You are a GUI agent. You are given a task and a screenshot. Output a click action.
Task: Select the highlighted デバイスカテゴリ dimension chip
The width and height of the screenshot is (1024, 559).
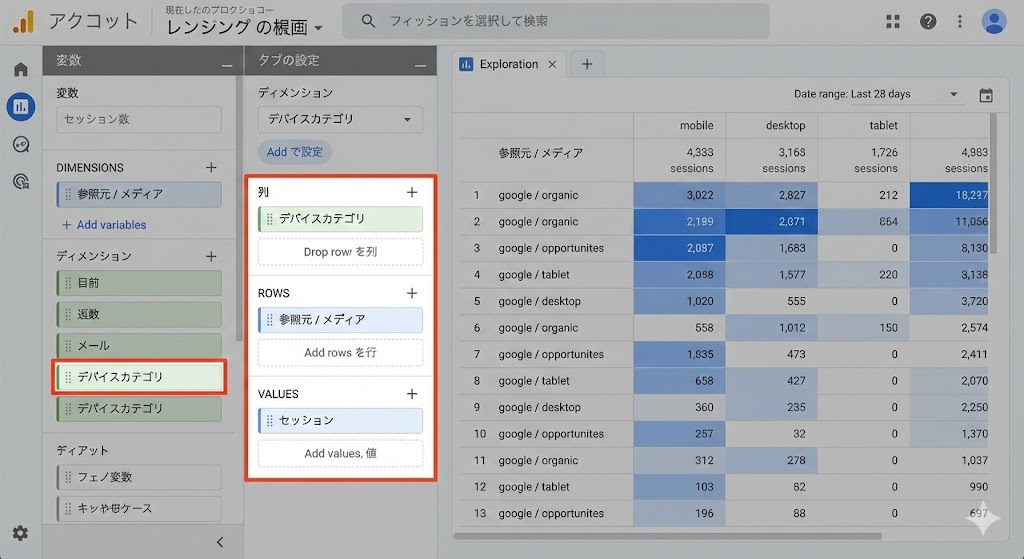coord(139,377)
